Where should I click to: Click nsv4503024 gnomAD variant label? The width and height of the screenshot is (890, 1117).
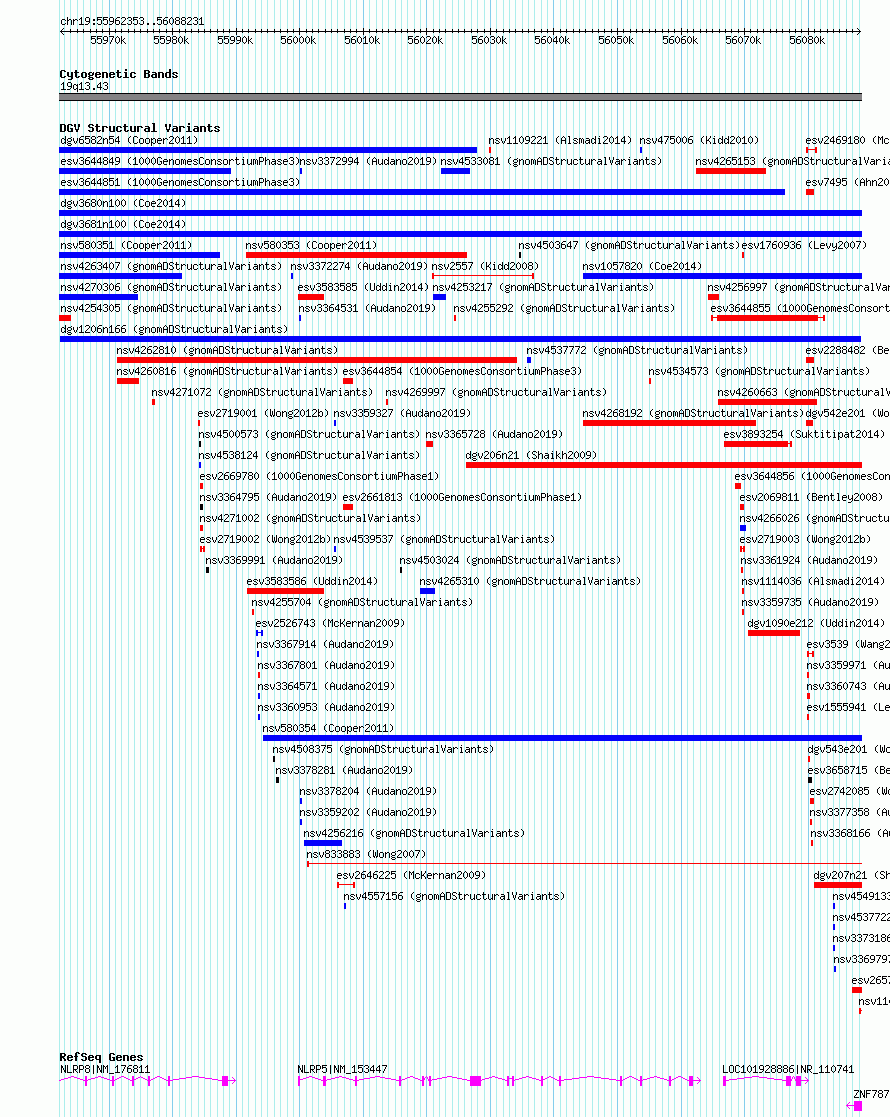coord(509,560)
